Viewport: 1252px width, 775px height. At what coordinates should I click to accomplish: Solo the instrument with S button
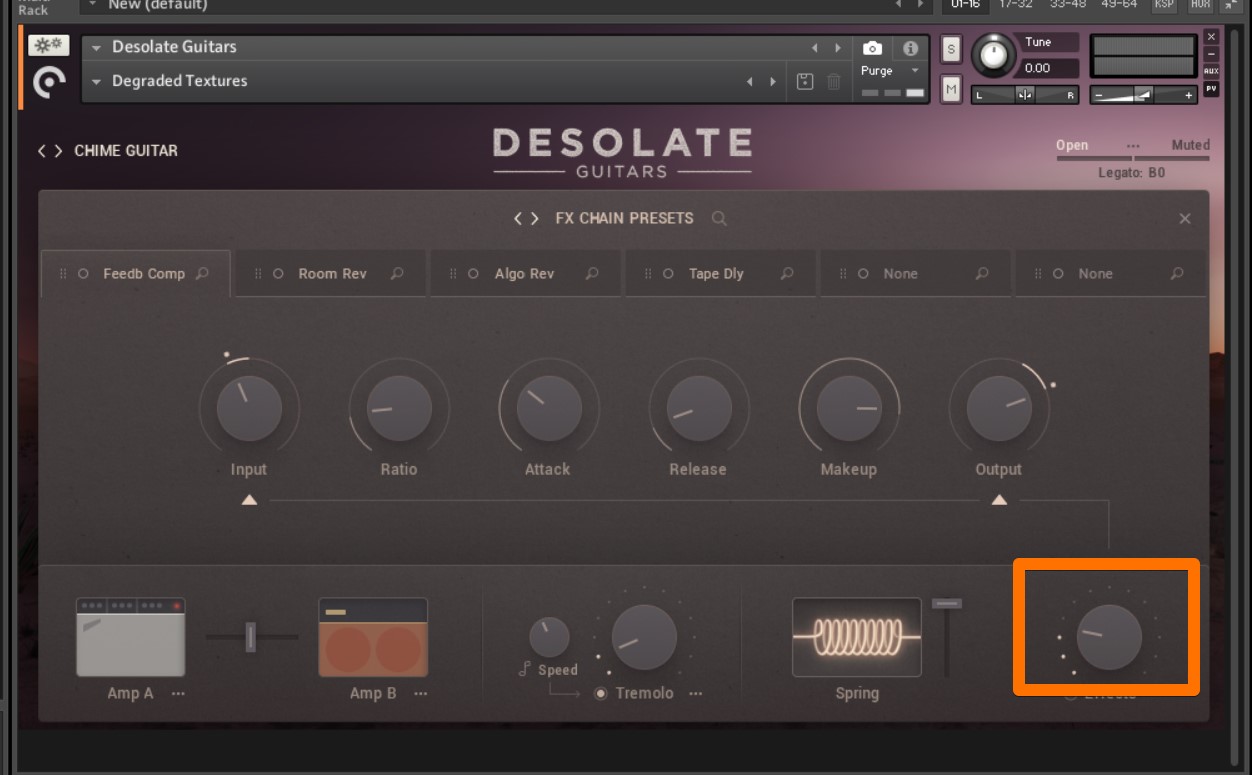[x=950, y=49]
